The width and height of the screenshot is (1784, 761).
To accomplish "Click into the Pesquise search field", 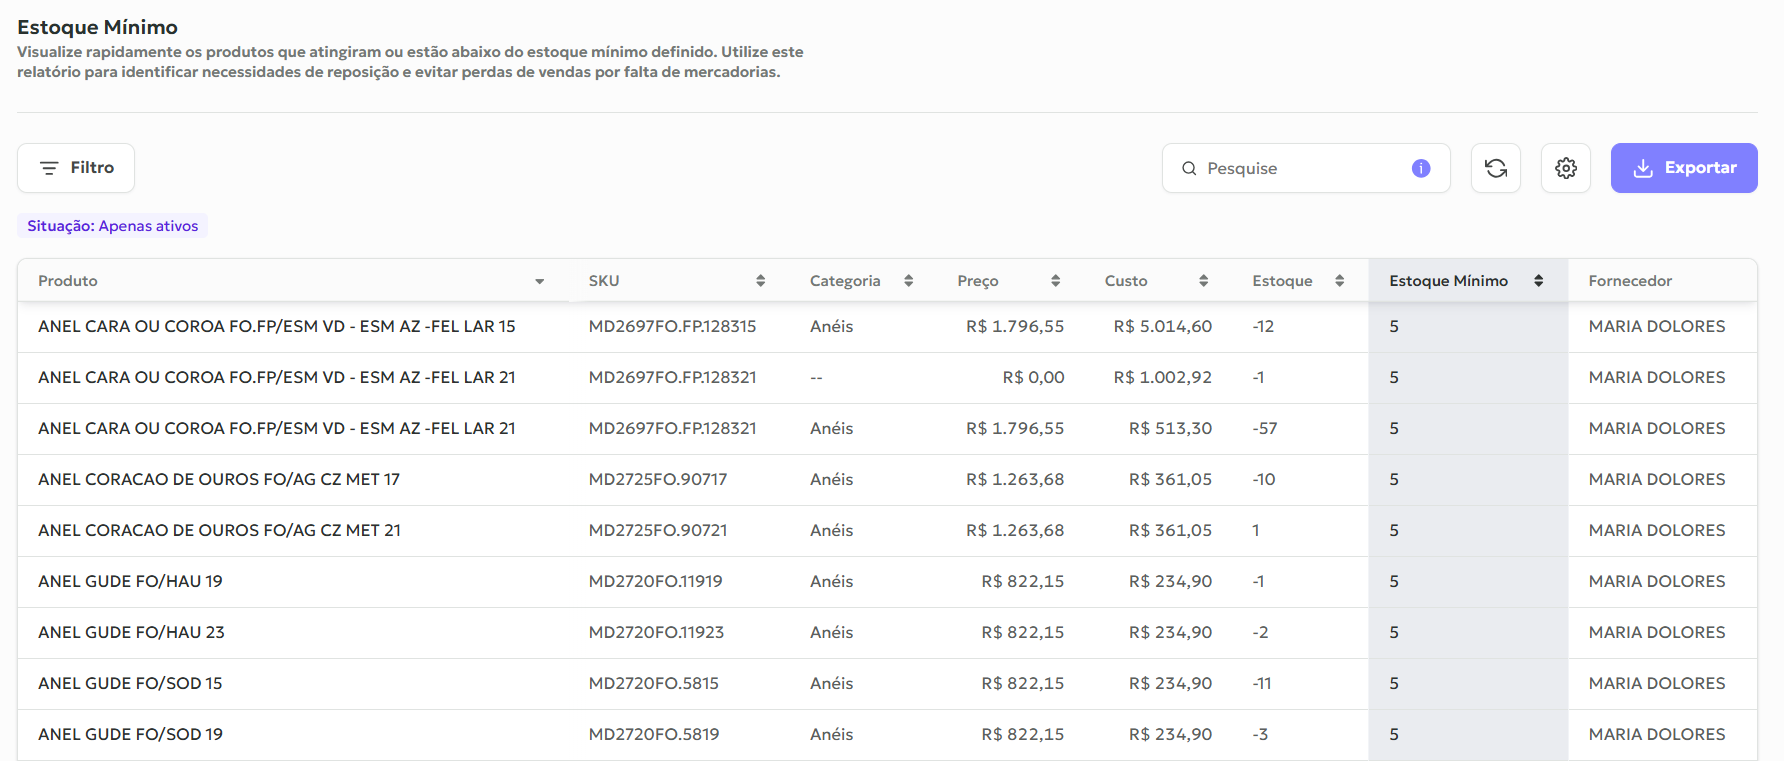I will [1306, 168].
